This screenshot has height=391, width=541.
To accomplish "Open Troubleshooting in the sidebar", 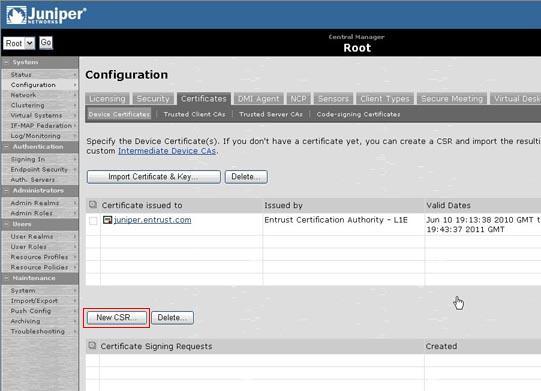I will 38,331.
